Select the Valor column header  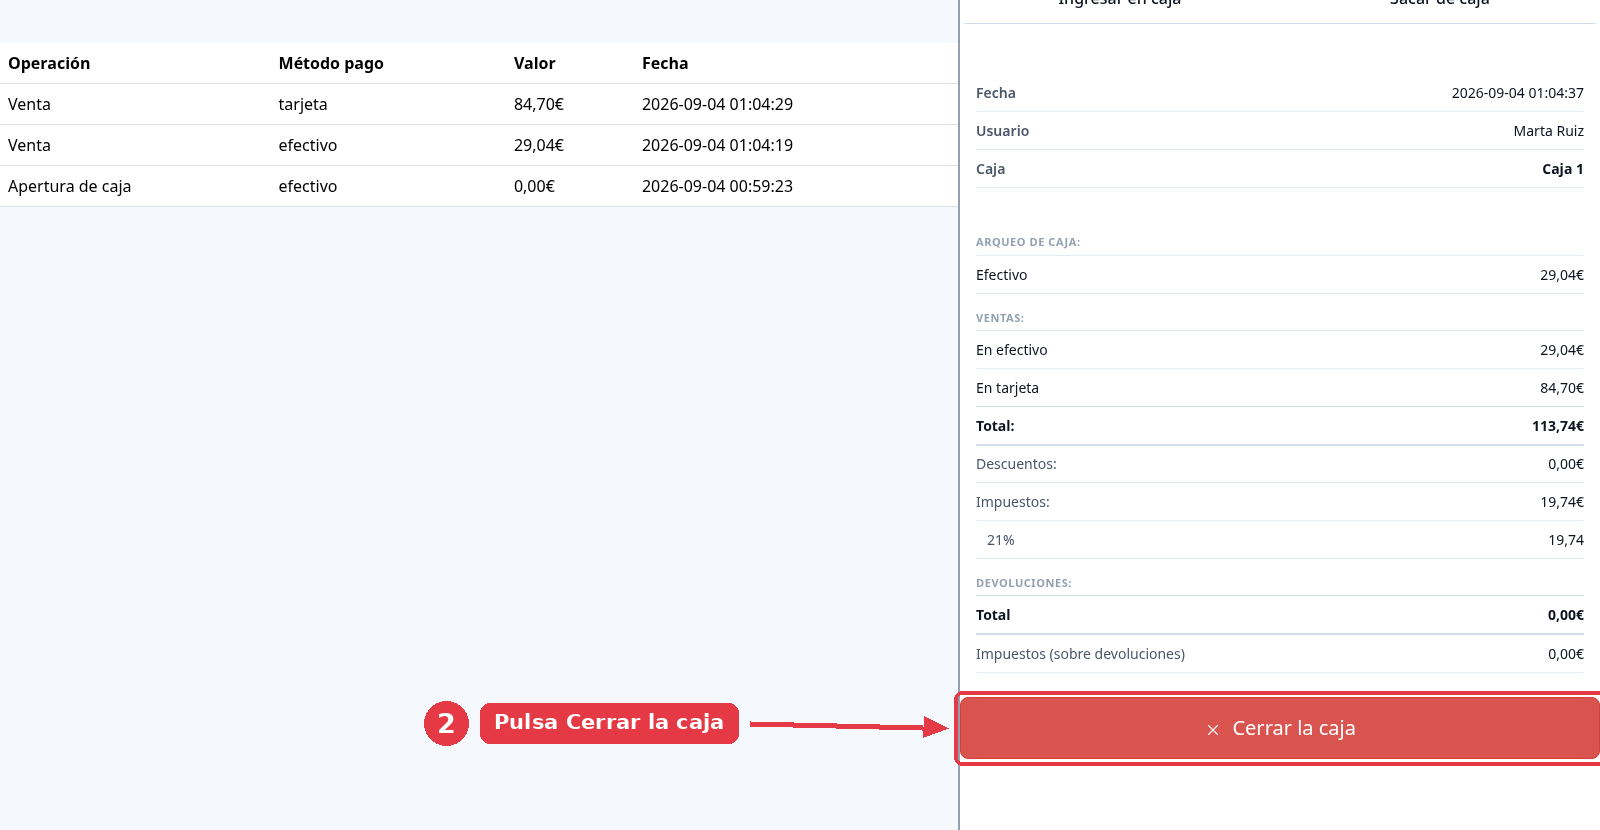pos(534,63)
